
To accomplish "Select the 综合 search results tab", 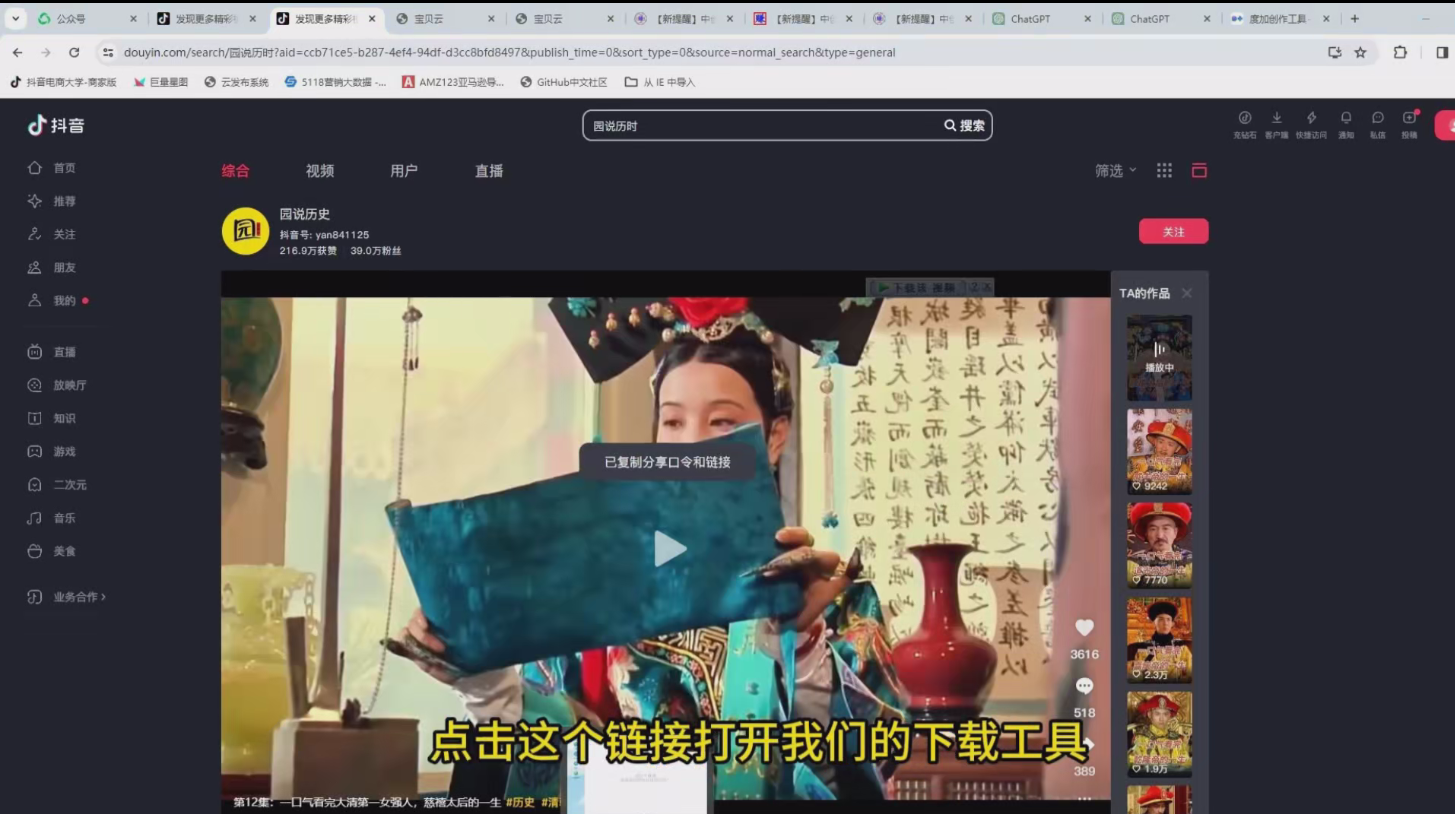I will click(x=236, y=171).
